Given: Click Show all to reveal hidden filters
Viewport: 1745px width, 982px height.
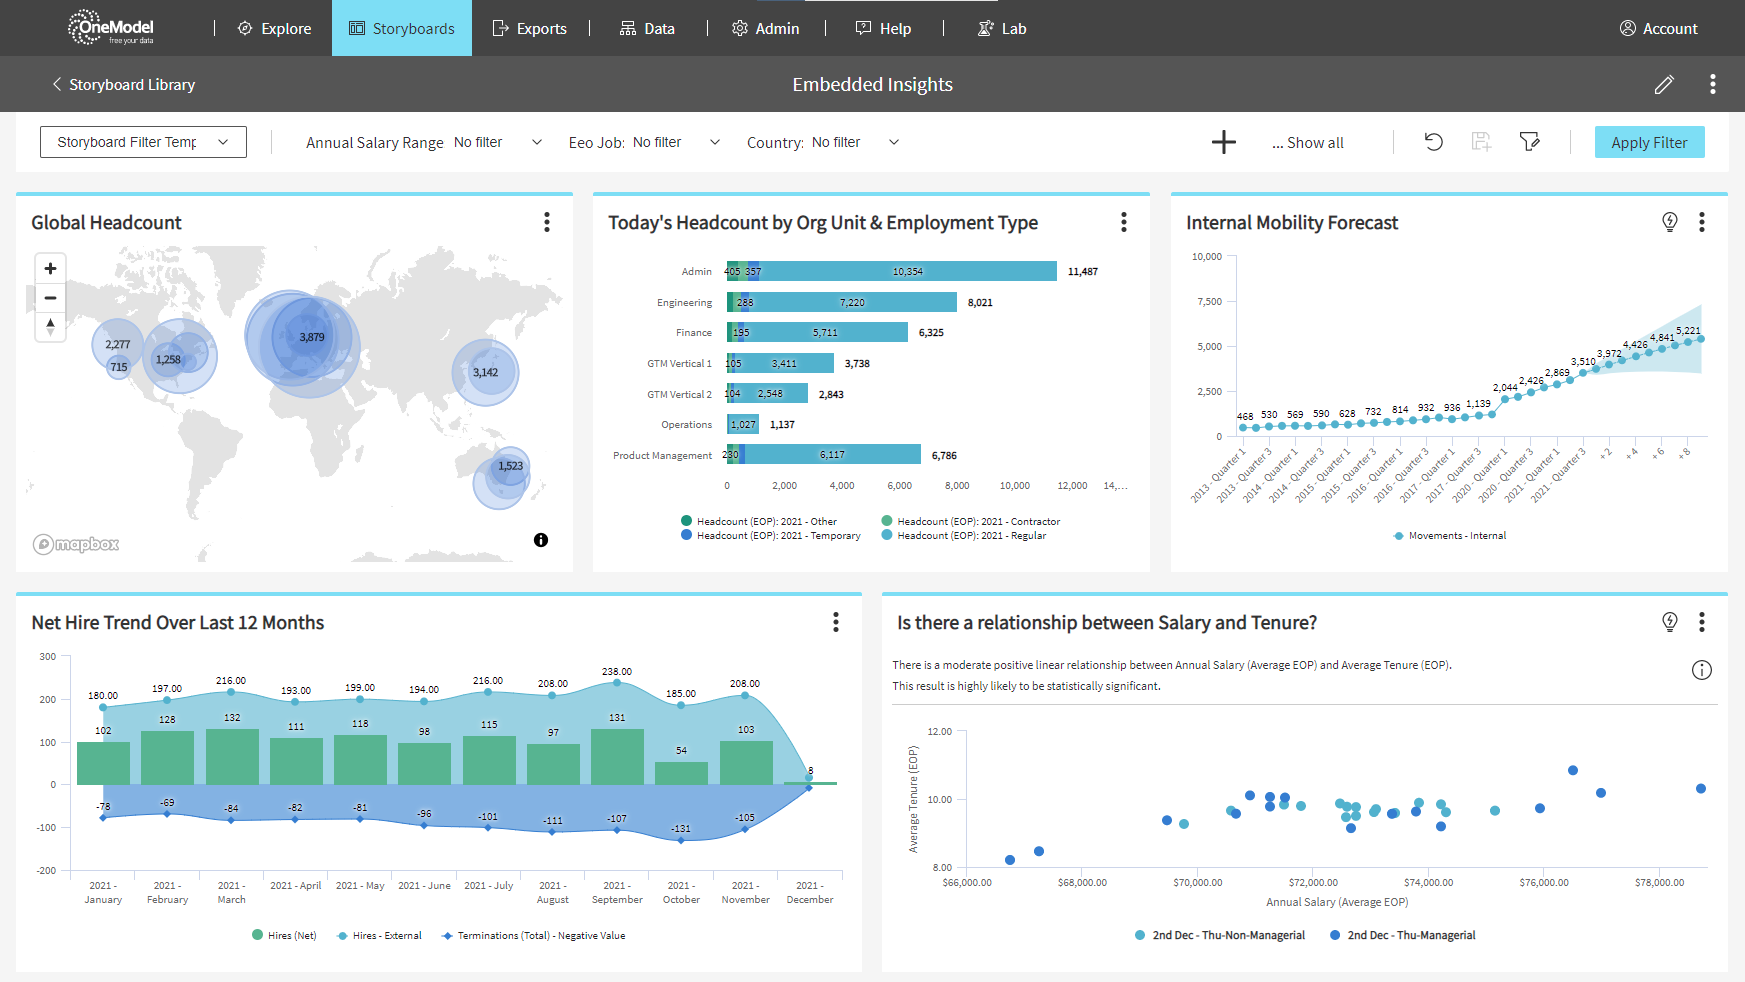Looking at the screenshot, I should click(1307, 141).
